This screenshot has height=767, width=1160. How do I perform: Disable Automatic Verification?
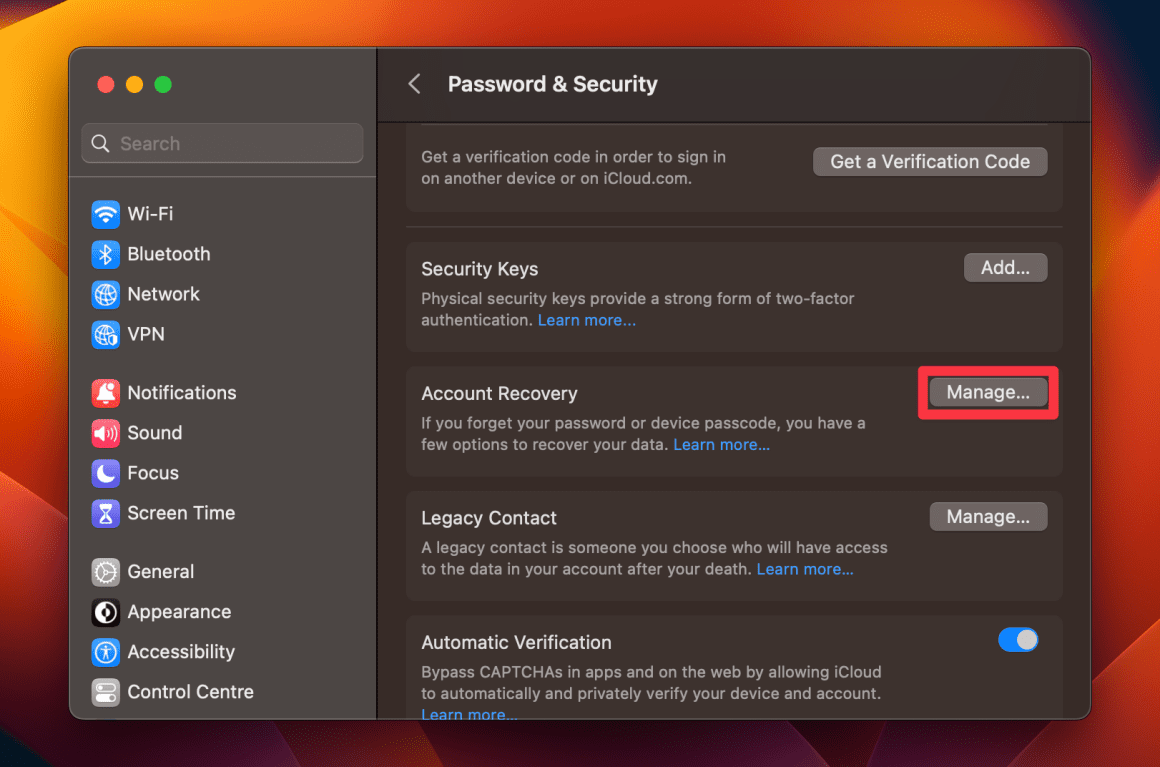click(1019, 639)
